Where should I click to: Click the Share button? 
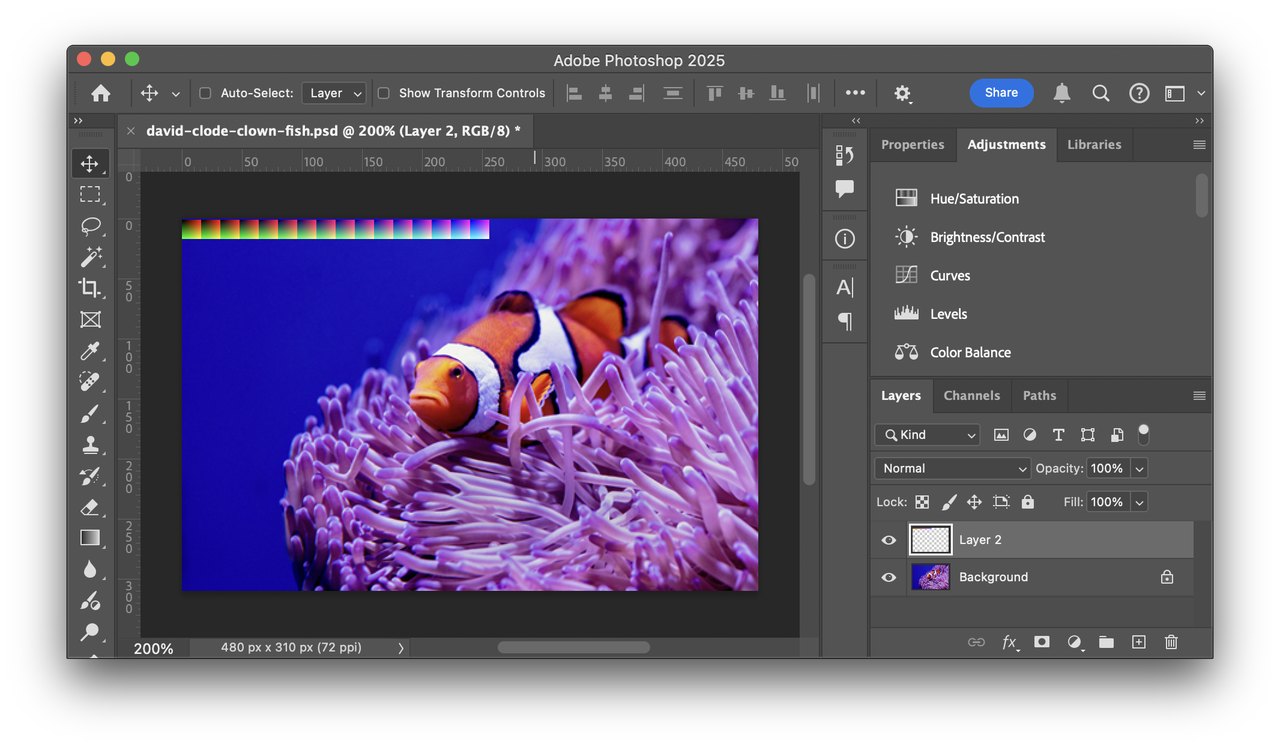coord(1001,93)
